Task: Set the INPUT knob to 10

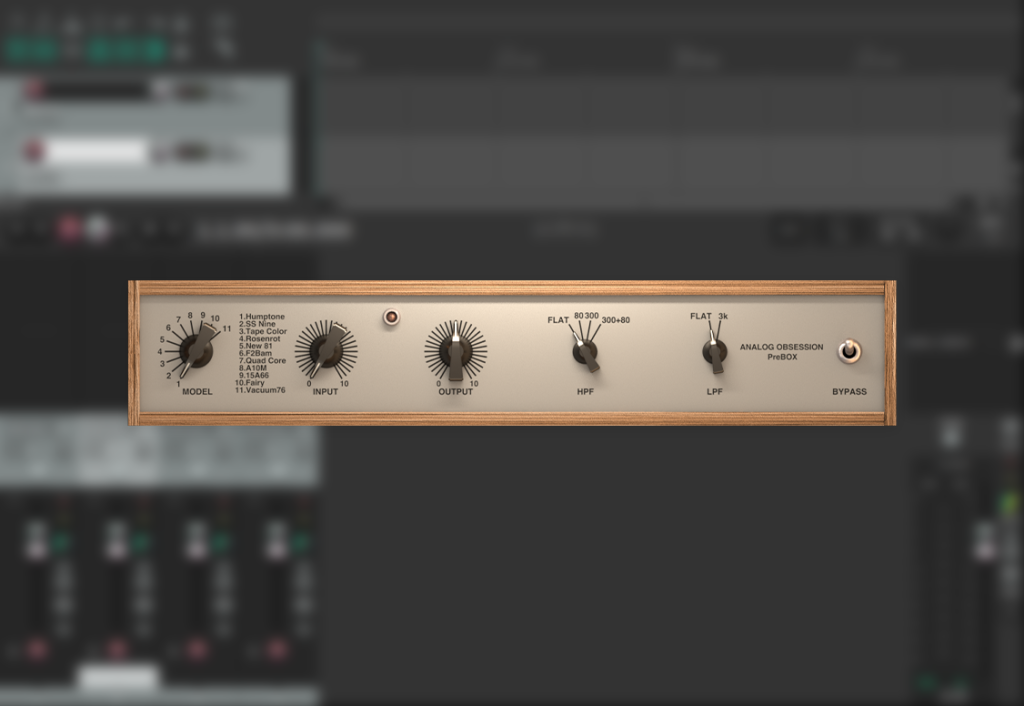Action: tap(346, 381)
